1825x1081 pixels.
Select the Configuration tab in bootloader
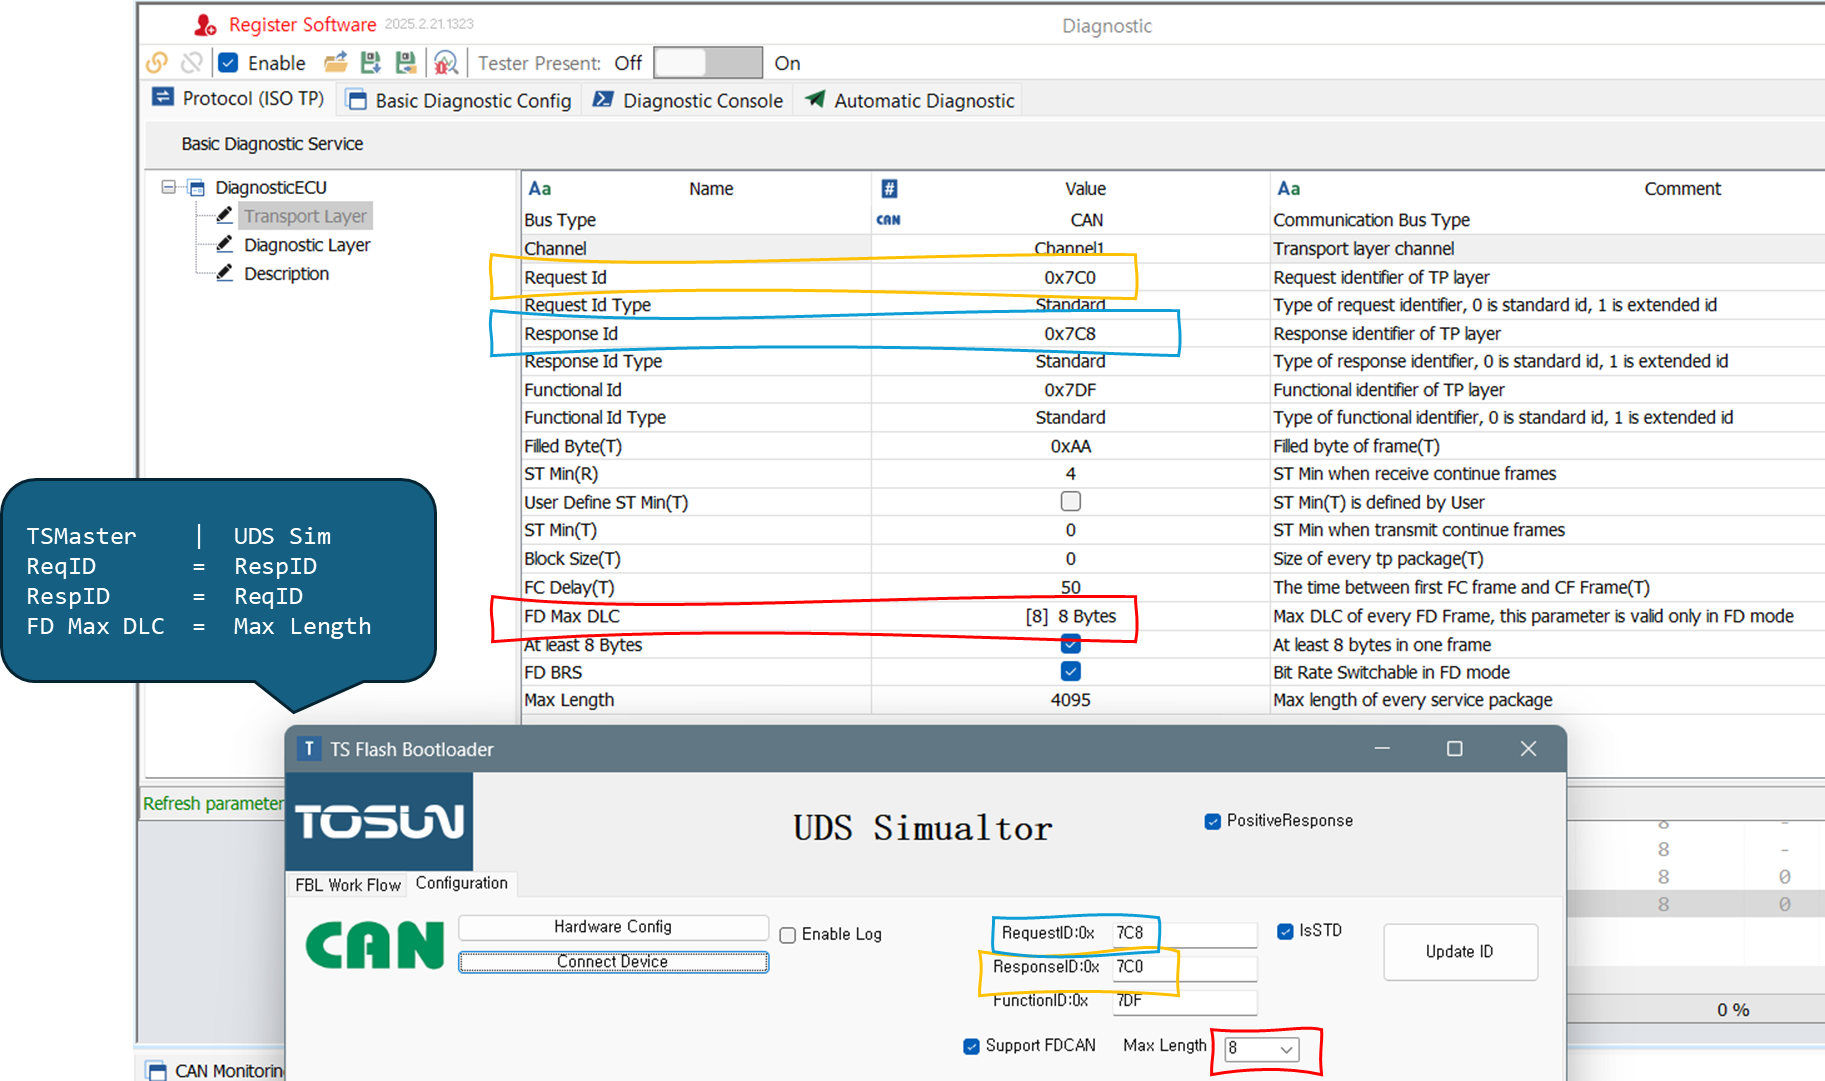pyautogui.click(x=462, y=883)
